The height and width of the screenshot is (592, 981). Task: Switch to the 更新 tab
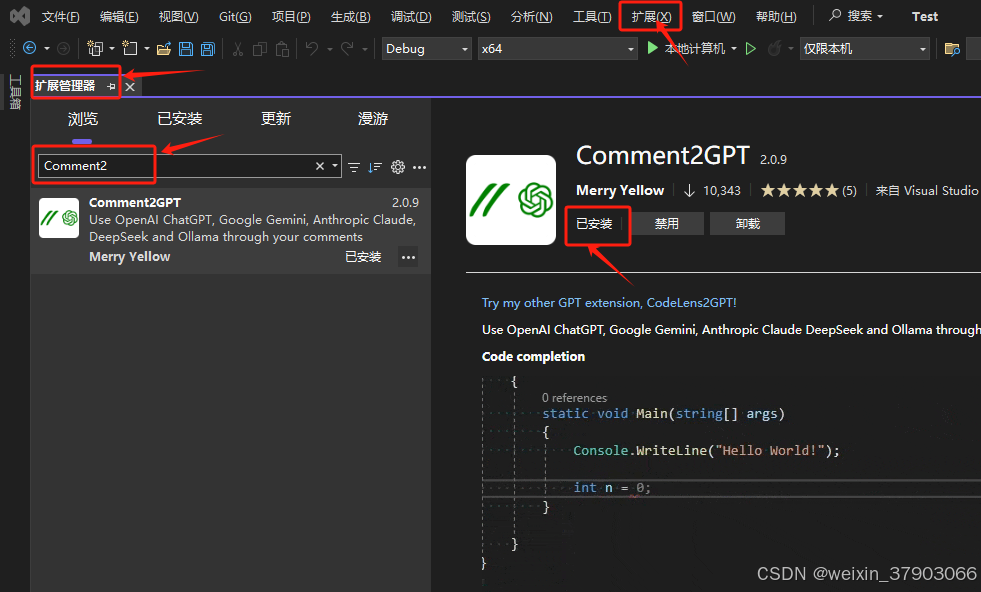point(276,119)
